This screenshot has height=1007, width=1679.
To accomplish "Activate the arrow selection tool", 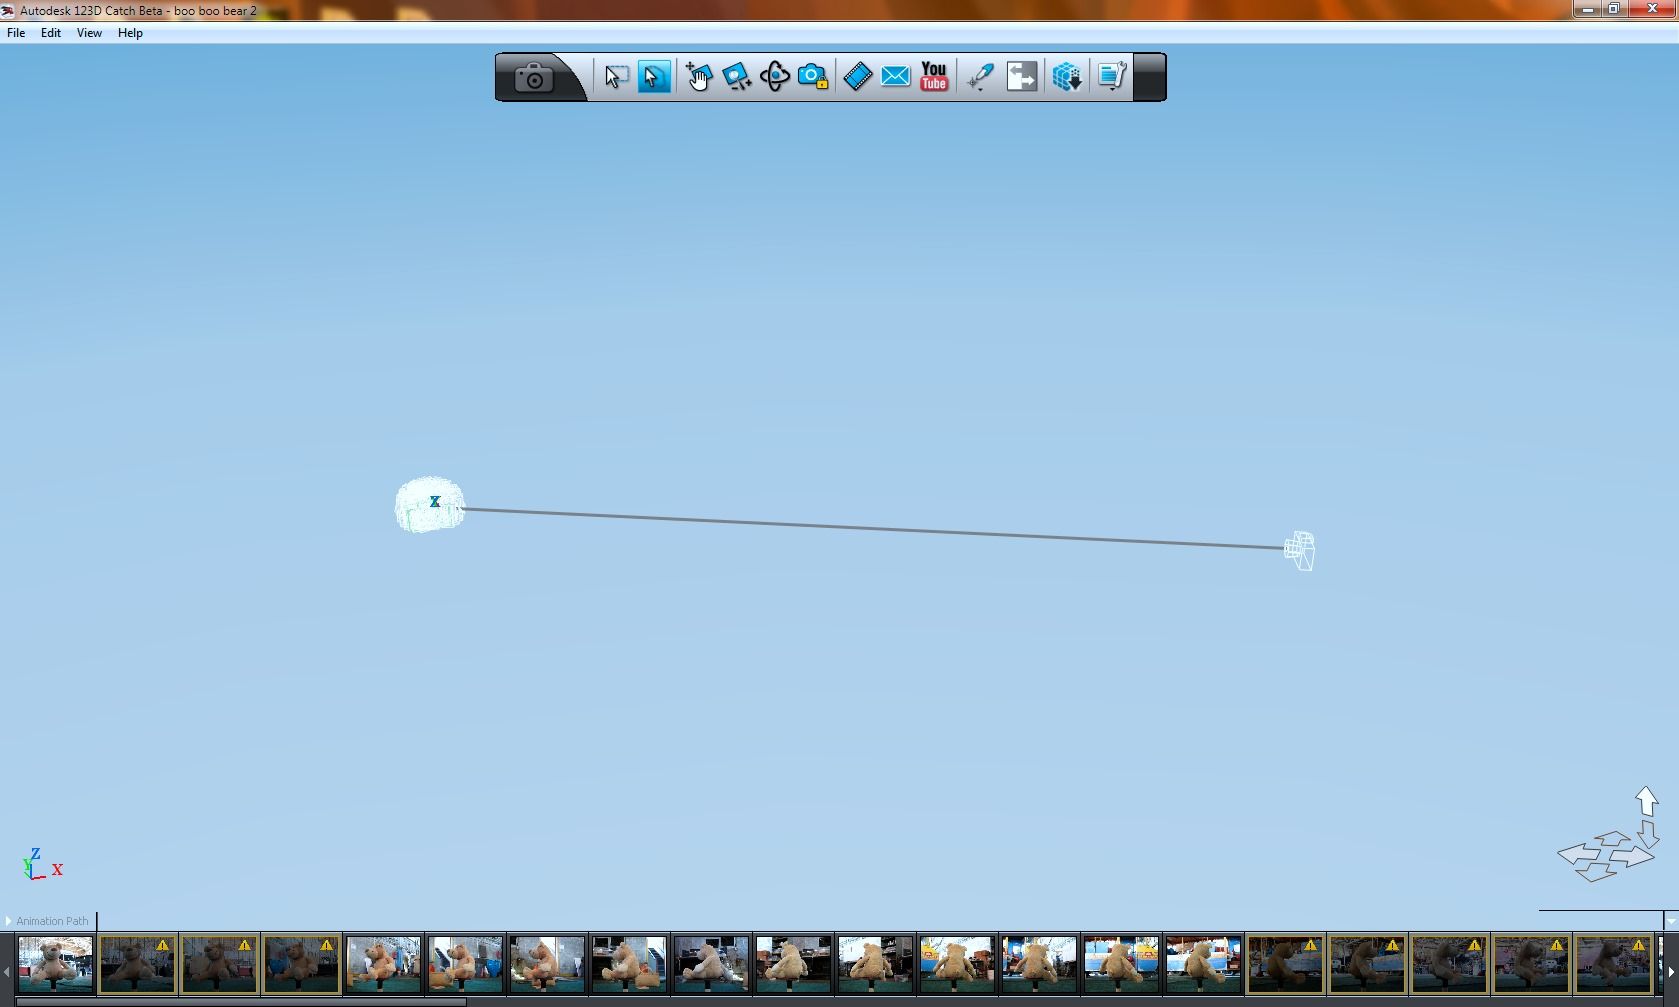I will (654, 76).
